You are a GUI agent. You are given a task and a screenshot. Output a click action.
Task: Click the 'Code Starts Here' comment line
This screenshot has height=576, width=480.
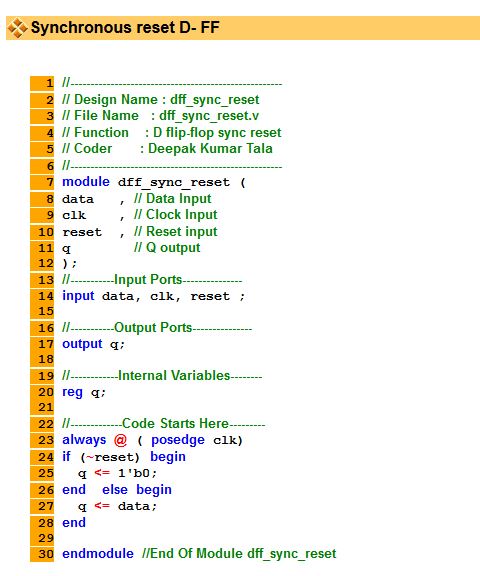pos(163,424)
